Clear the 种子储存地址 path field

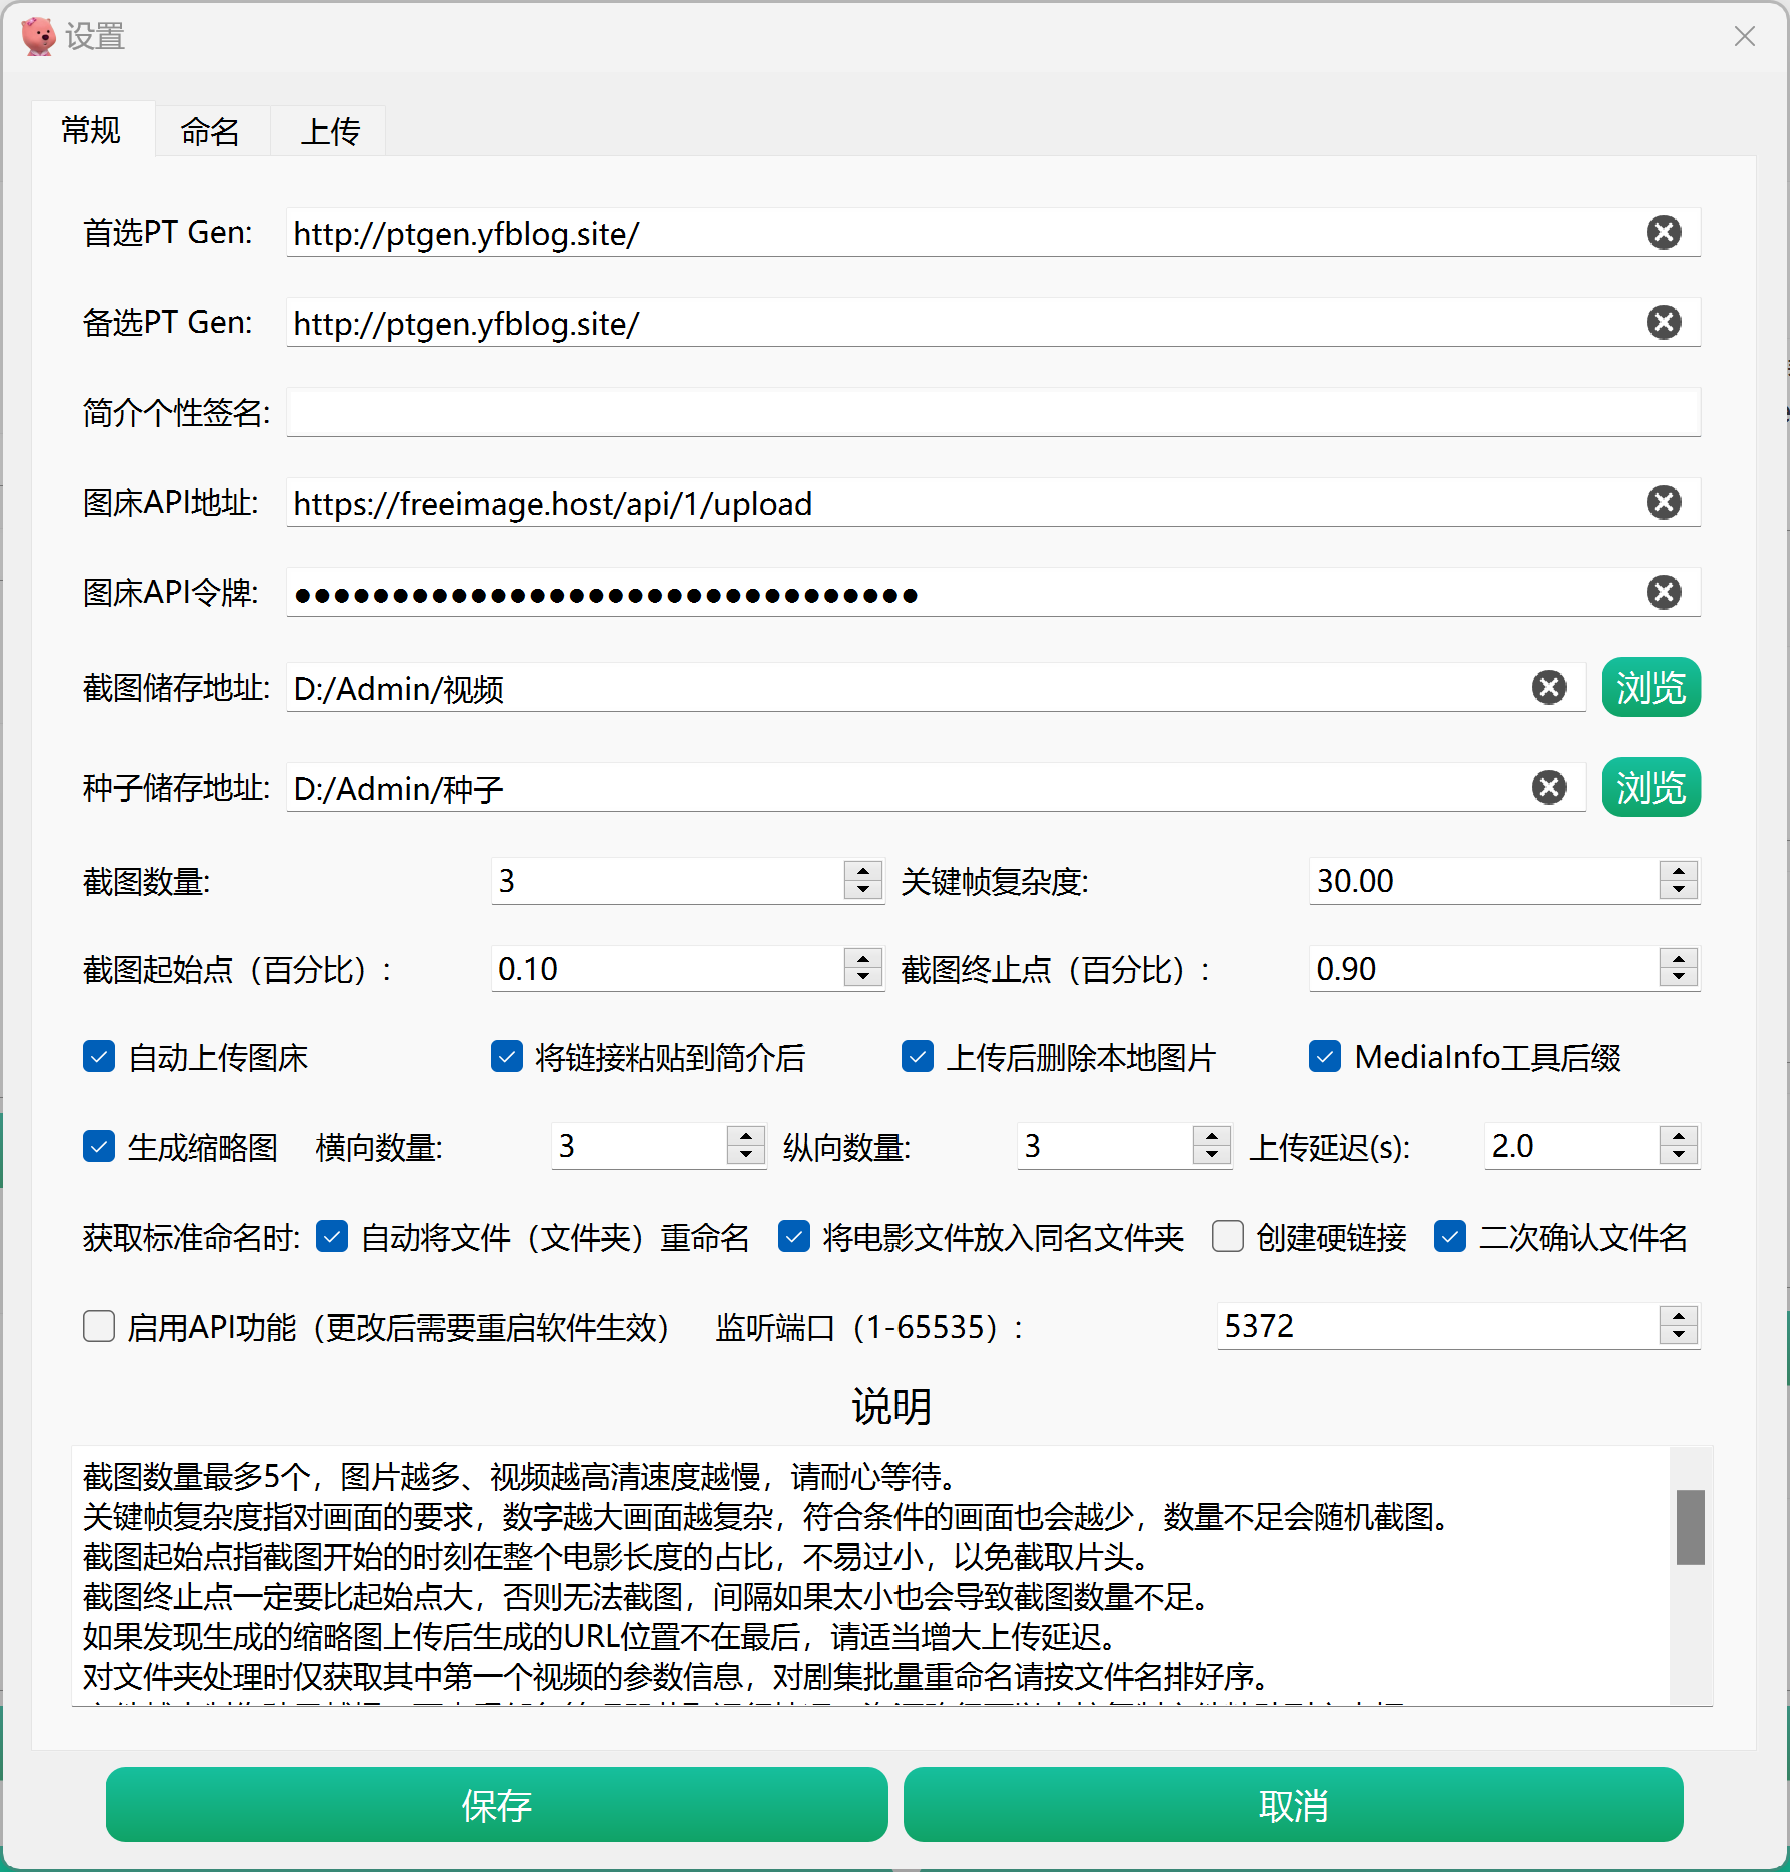coord(1549,788)
